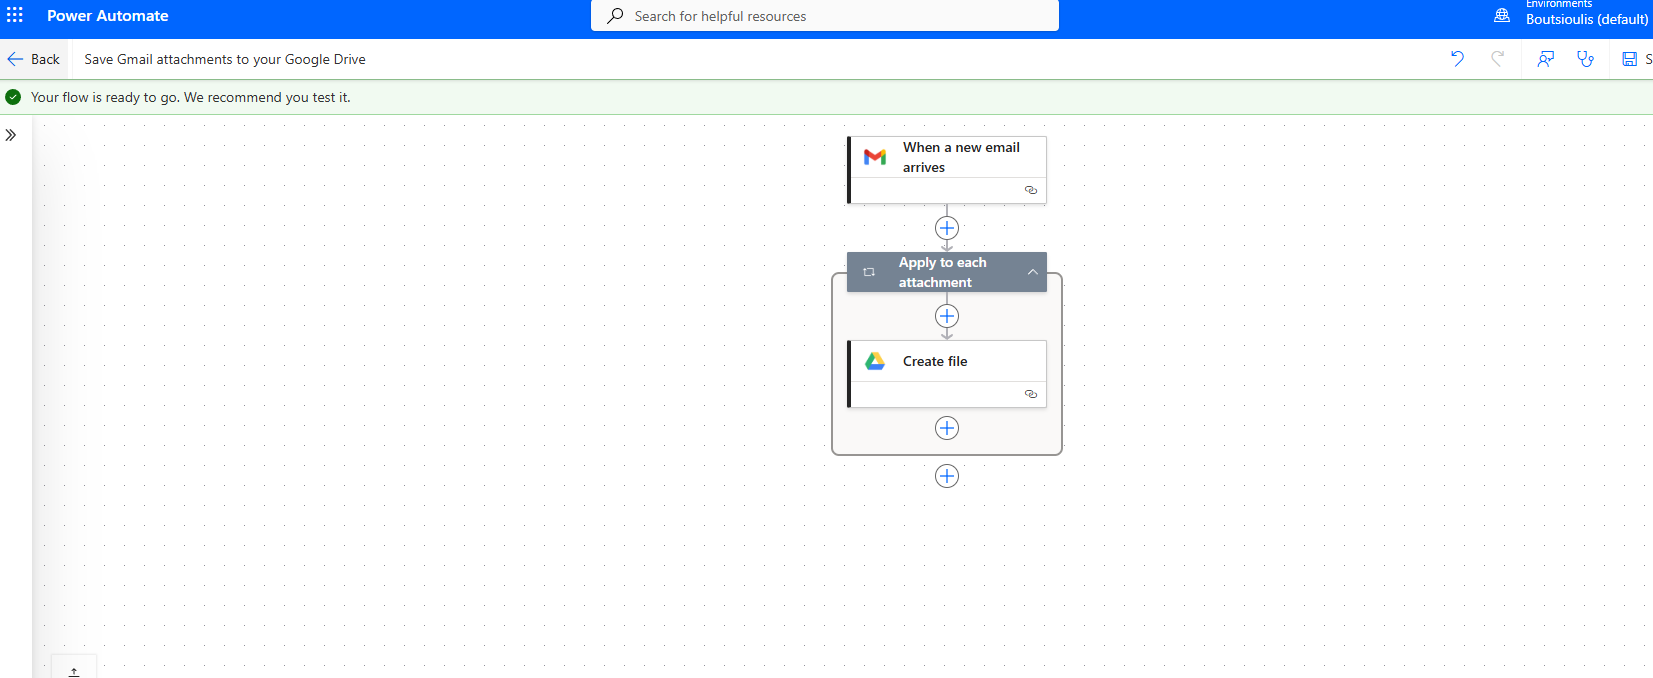Click the Redo arrow icon

tap(1497, 59)
